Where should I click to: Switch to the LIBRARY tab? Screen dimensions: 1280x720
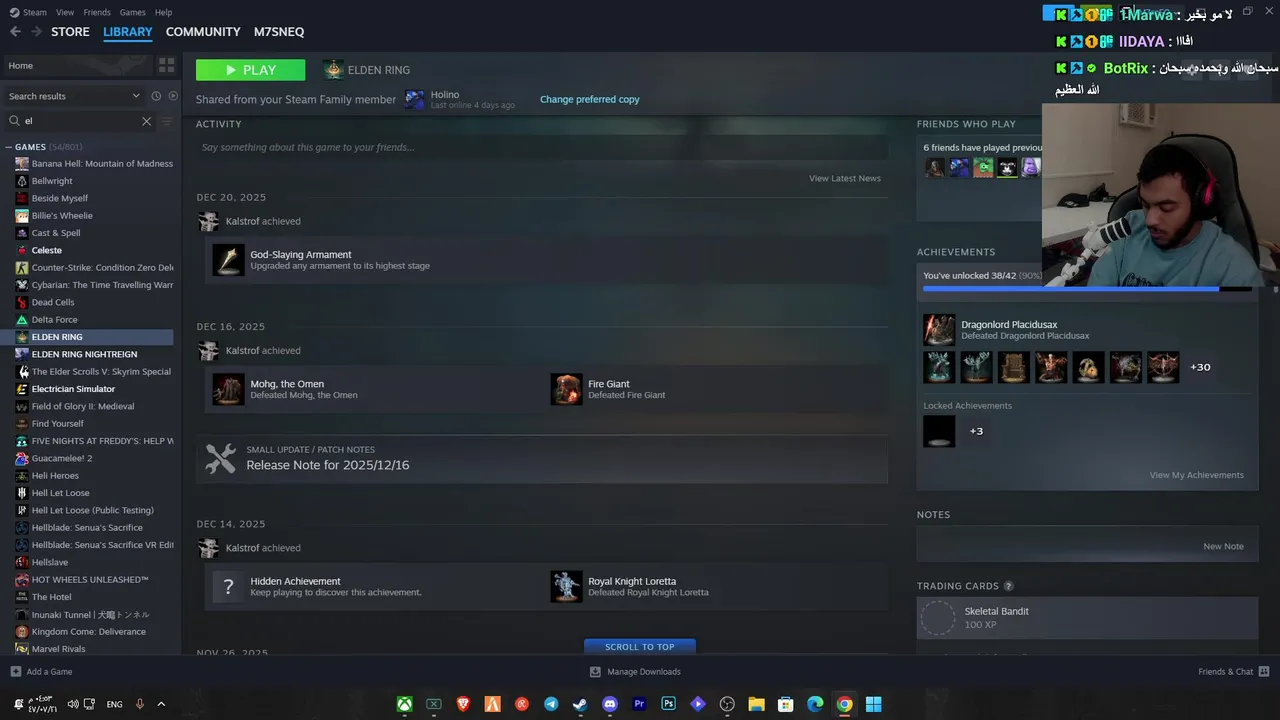128,32
